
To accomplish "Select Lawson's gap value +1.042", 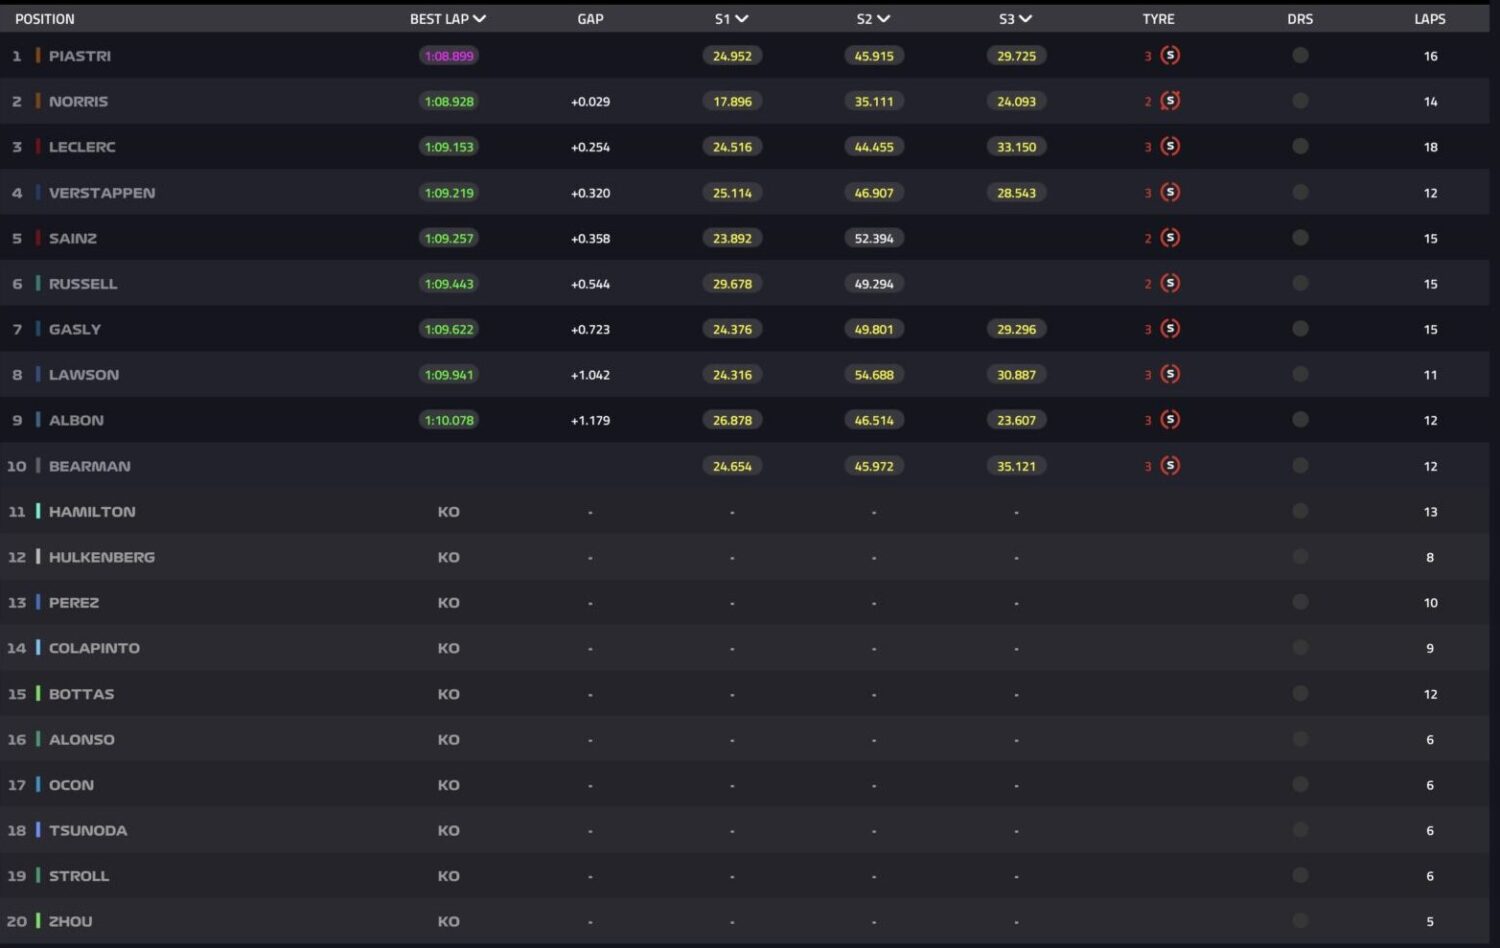I will [x=590, y=375].
